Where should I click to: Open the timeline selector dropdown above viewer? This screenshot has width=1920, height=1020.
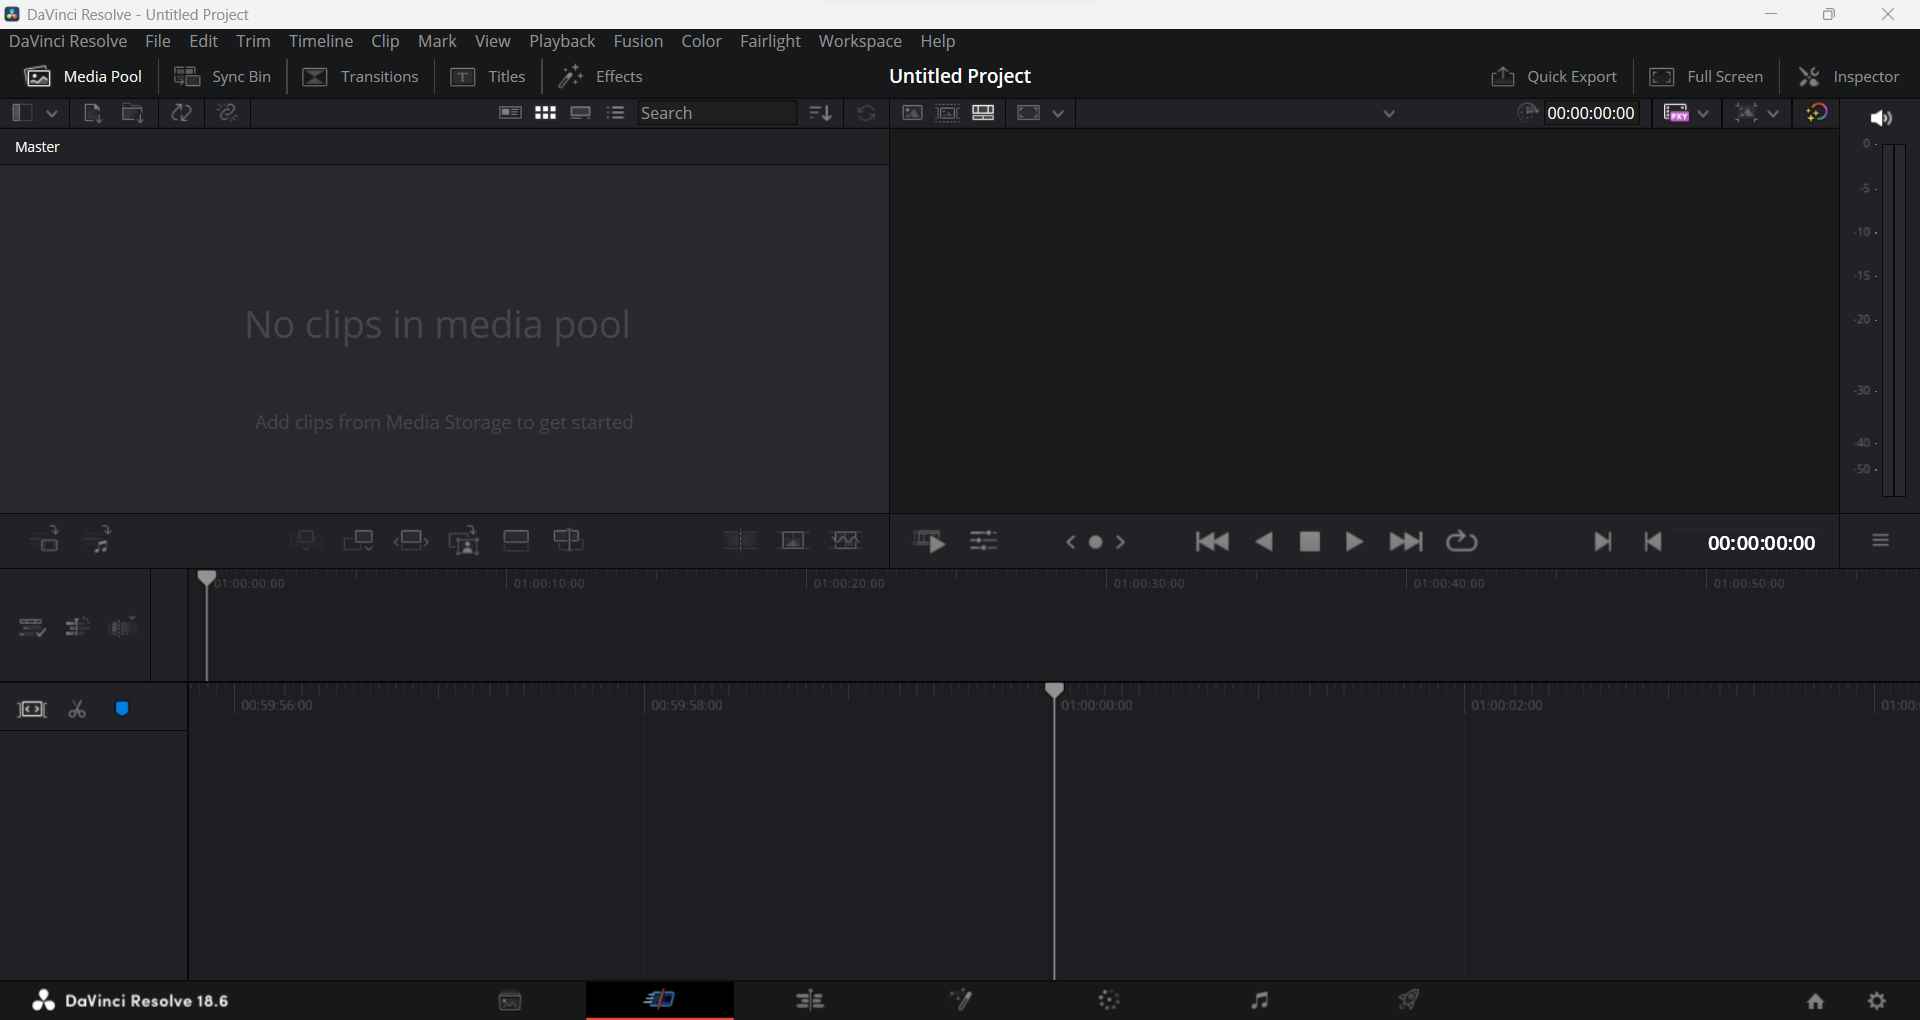[1390, 113]
